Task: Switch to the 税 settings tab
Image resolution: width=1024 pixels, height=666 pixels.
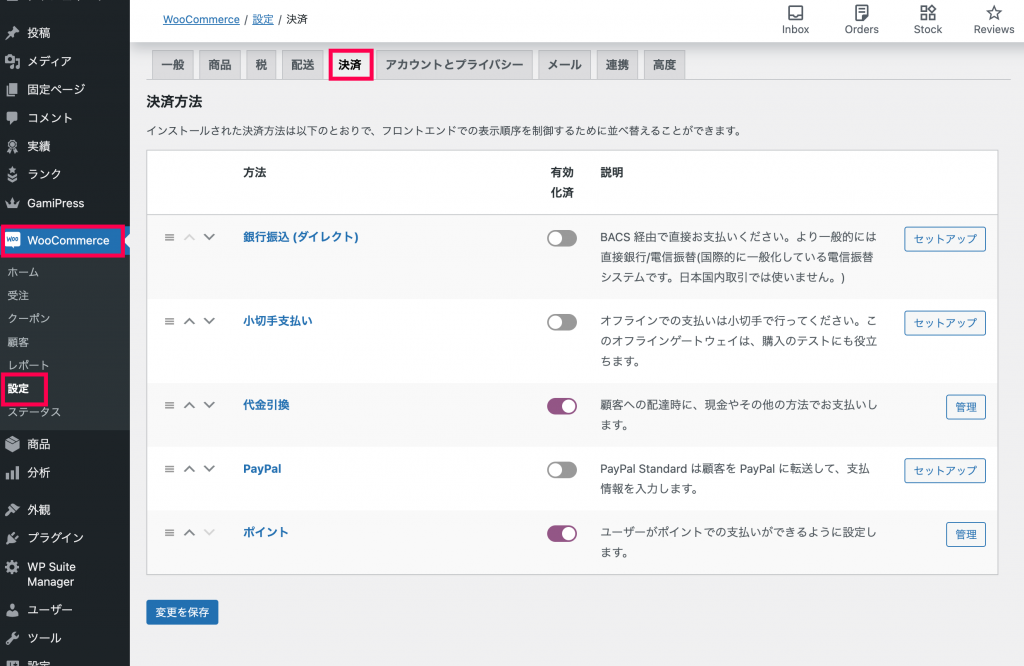Action: point(261,65)
